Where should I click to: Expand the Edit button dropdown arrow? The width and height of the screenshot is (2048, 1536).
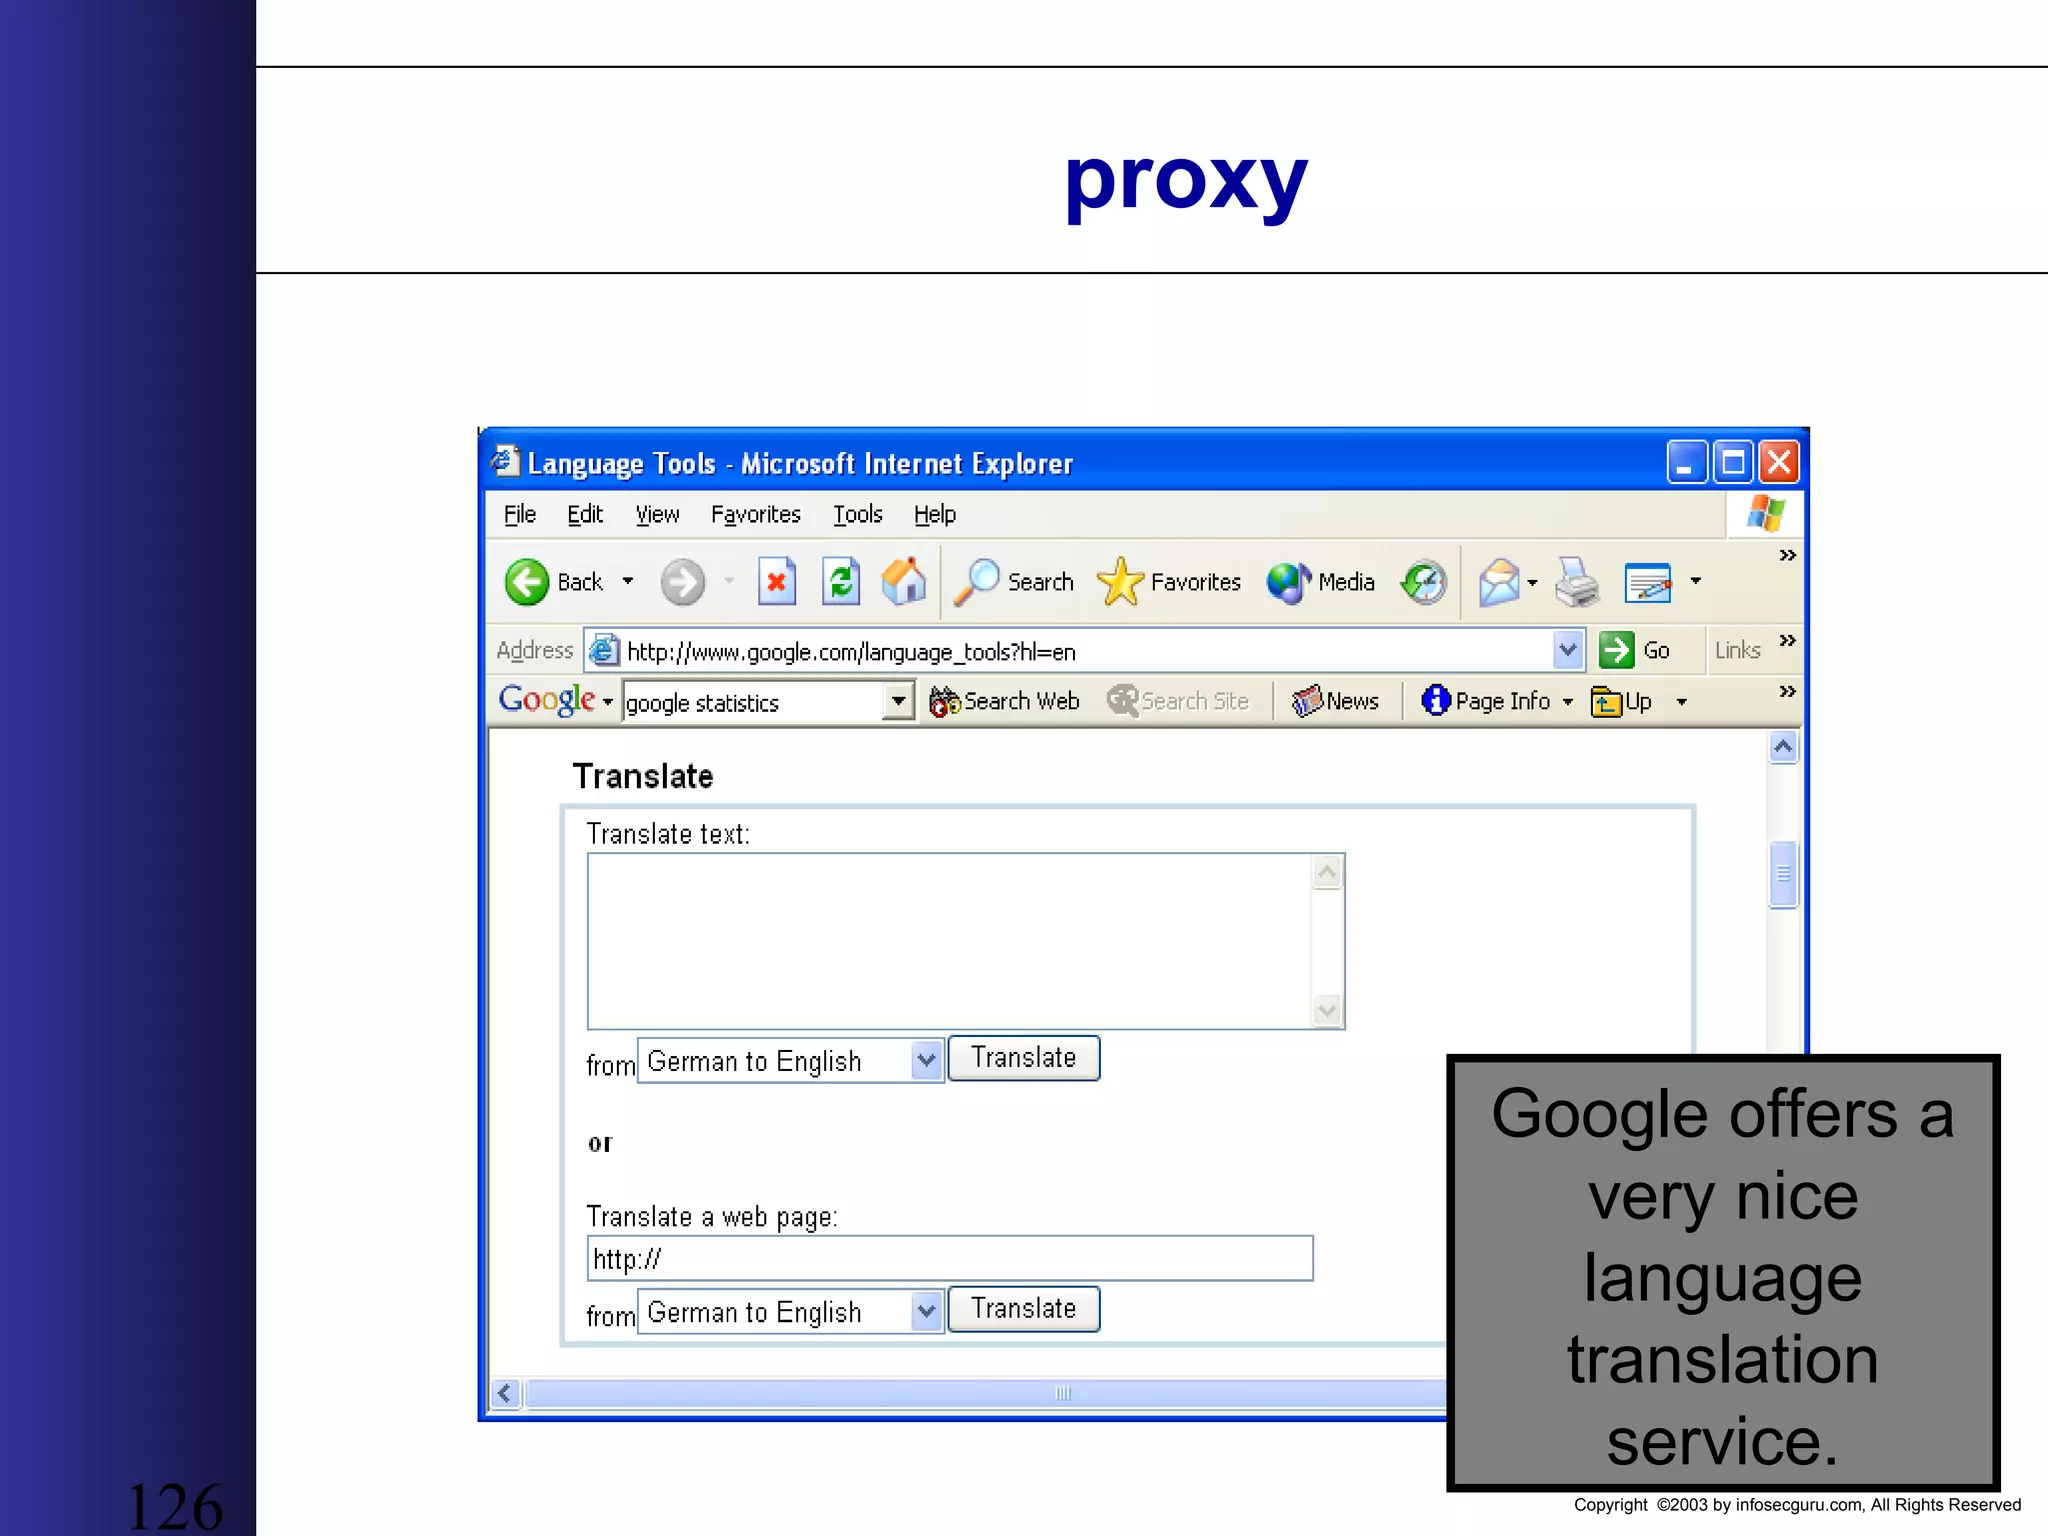pos(1695,581)
